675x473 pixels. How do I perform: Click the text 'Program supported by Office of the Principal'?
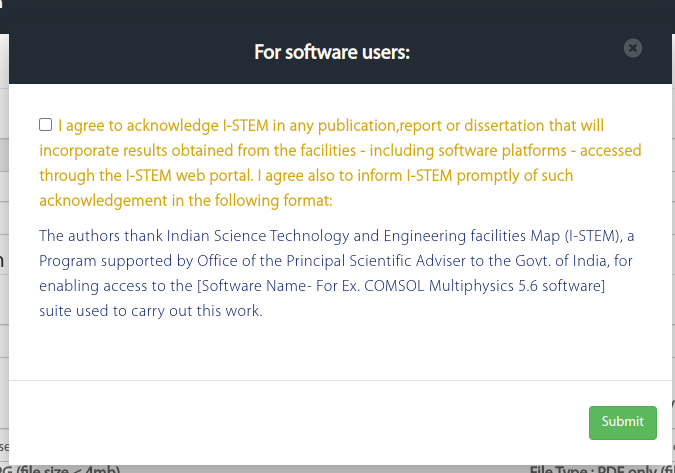pos(192,261)
